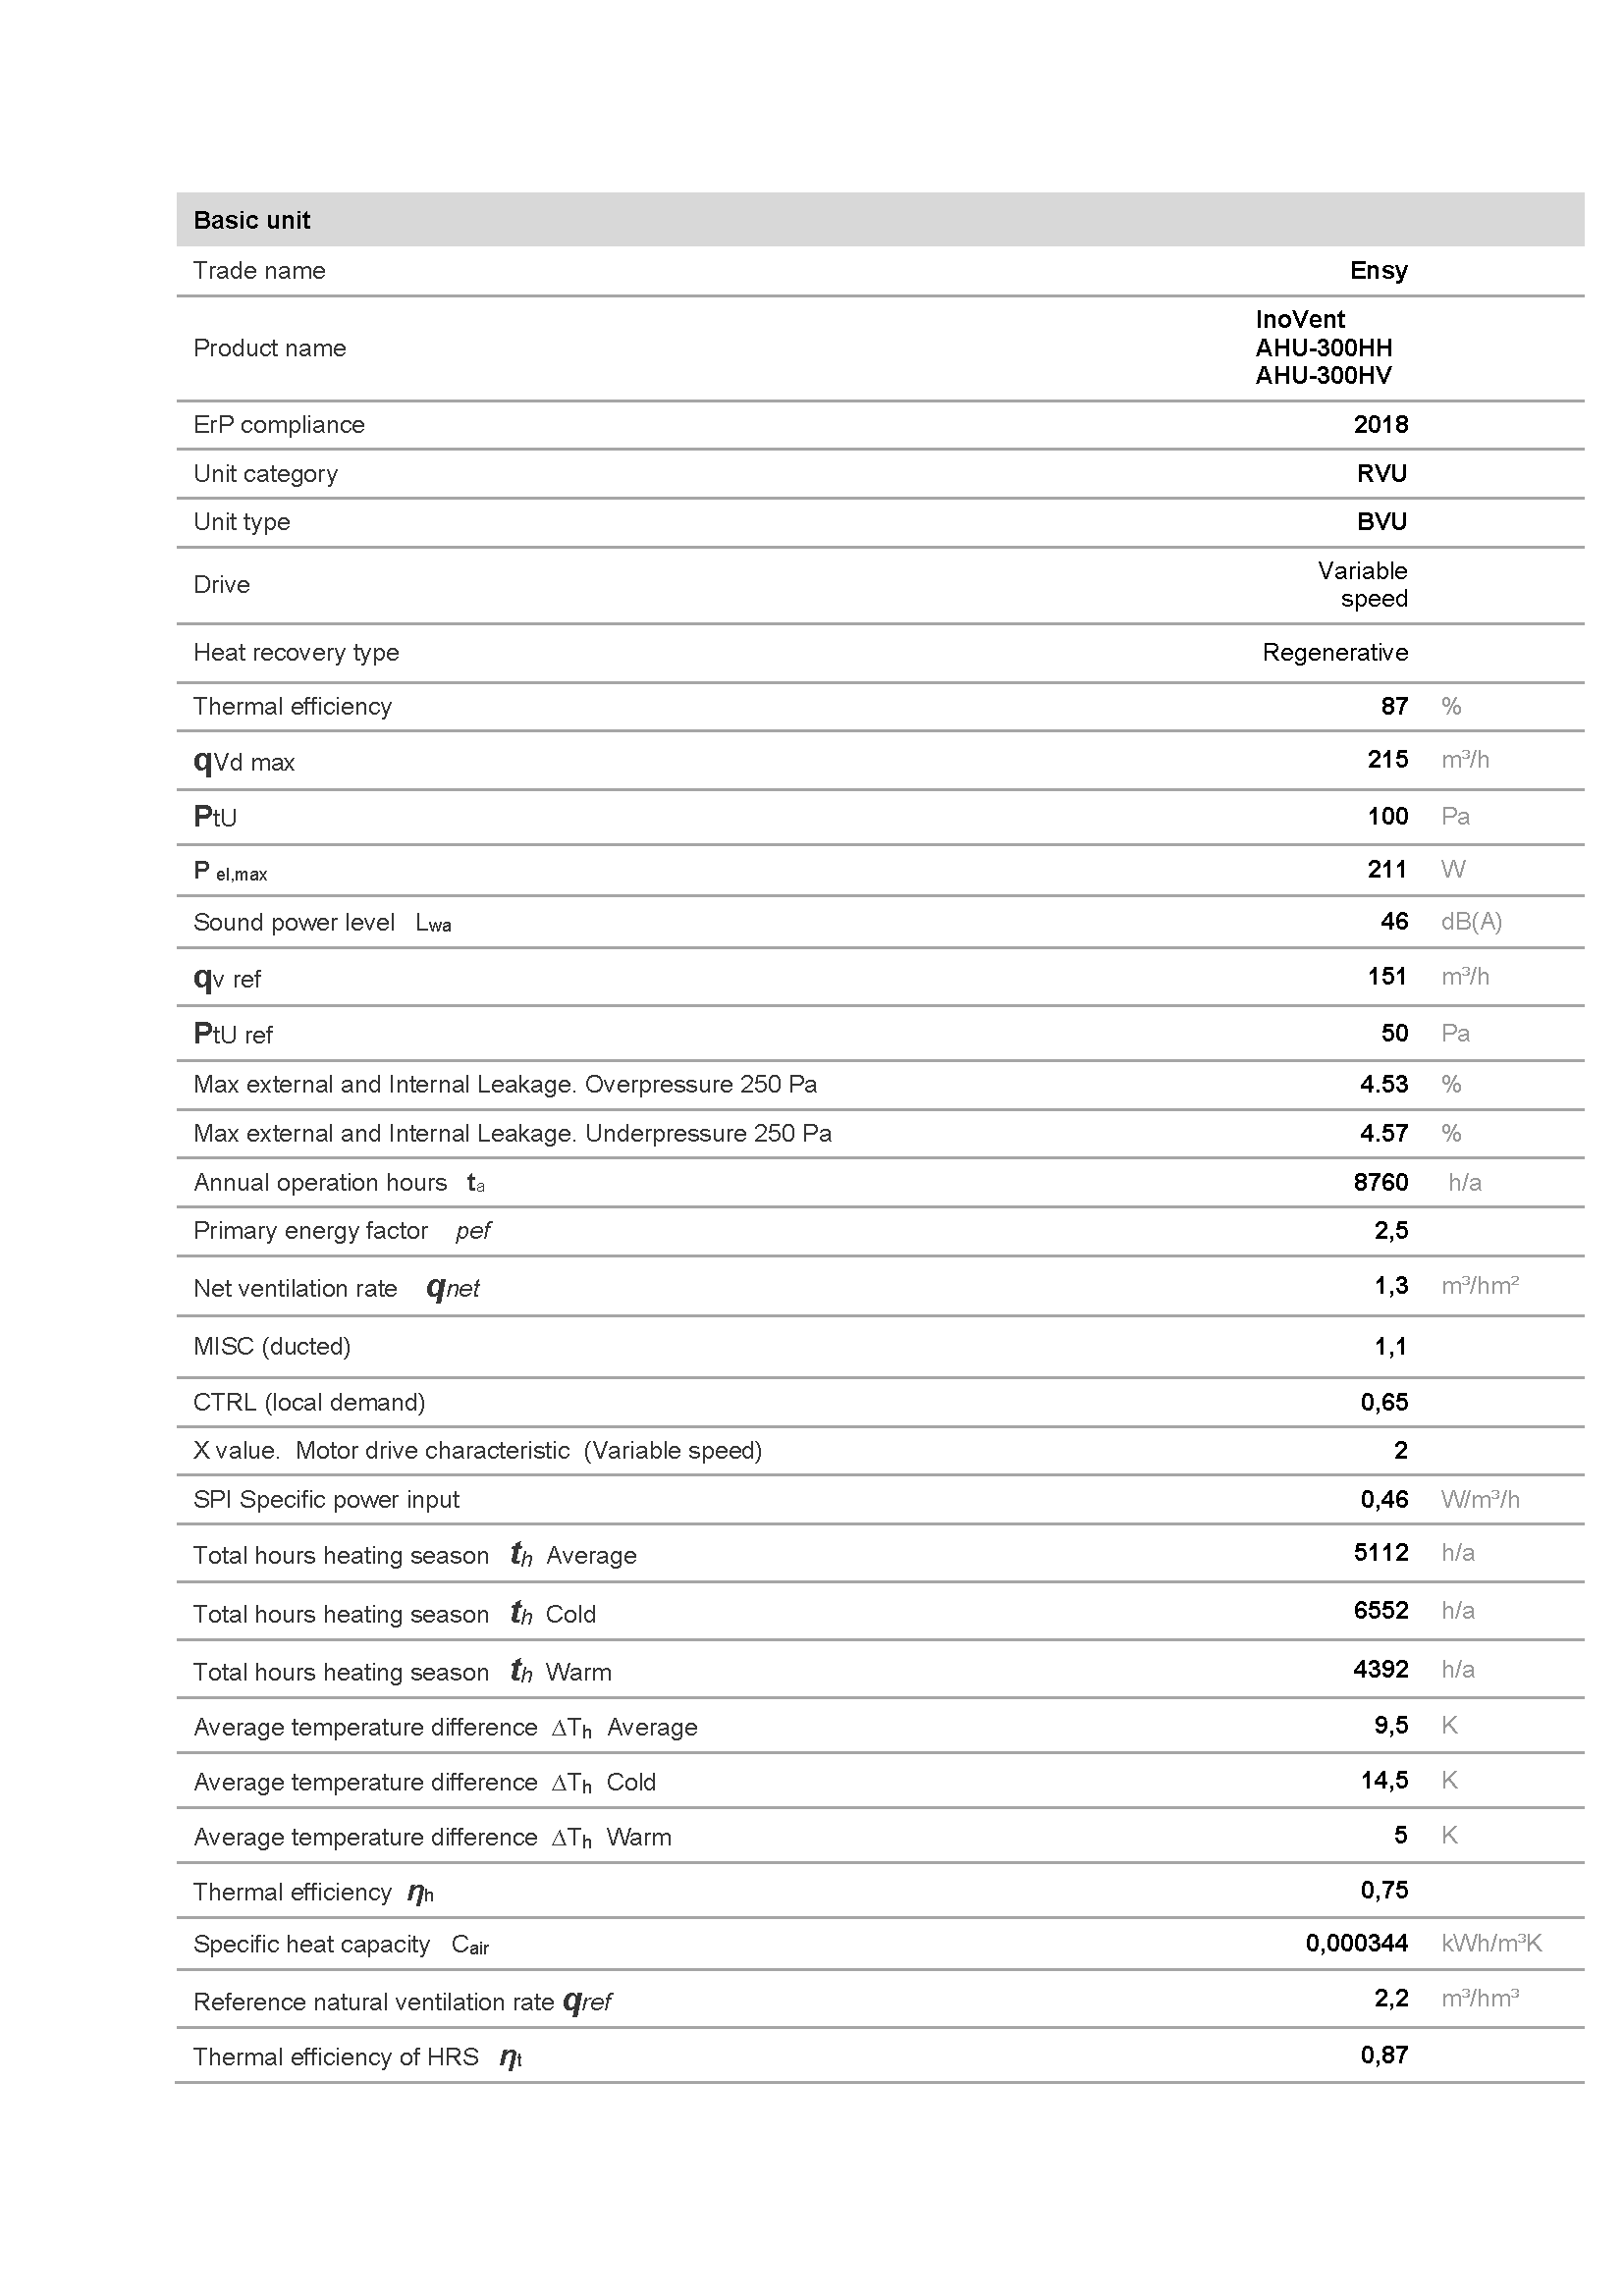Click the ErP compliance value '2018'
This screenshot has height=2296, width=1624.
pos(1380,425)
